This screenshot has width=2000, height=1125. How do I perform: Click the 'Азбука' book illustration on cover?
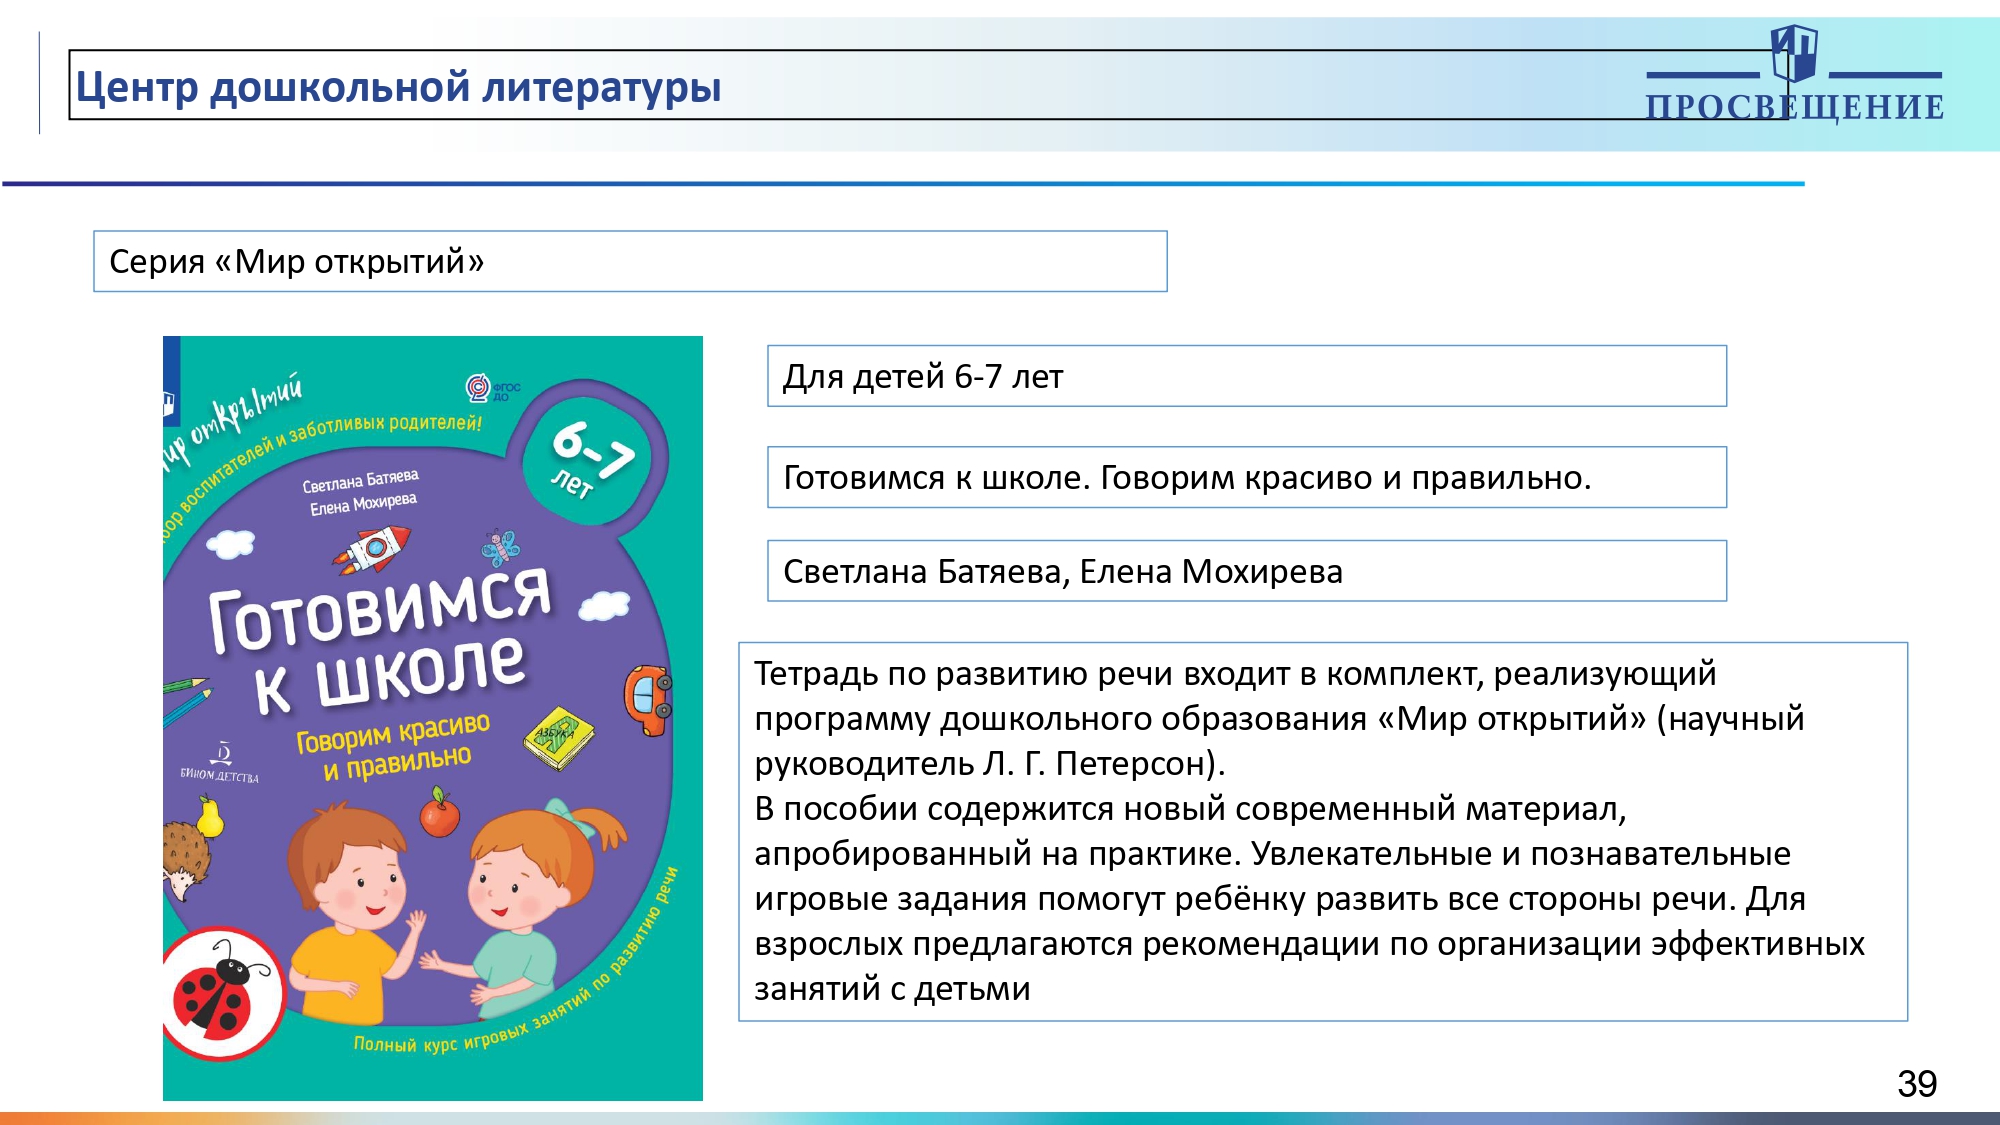click(558, 738)
